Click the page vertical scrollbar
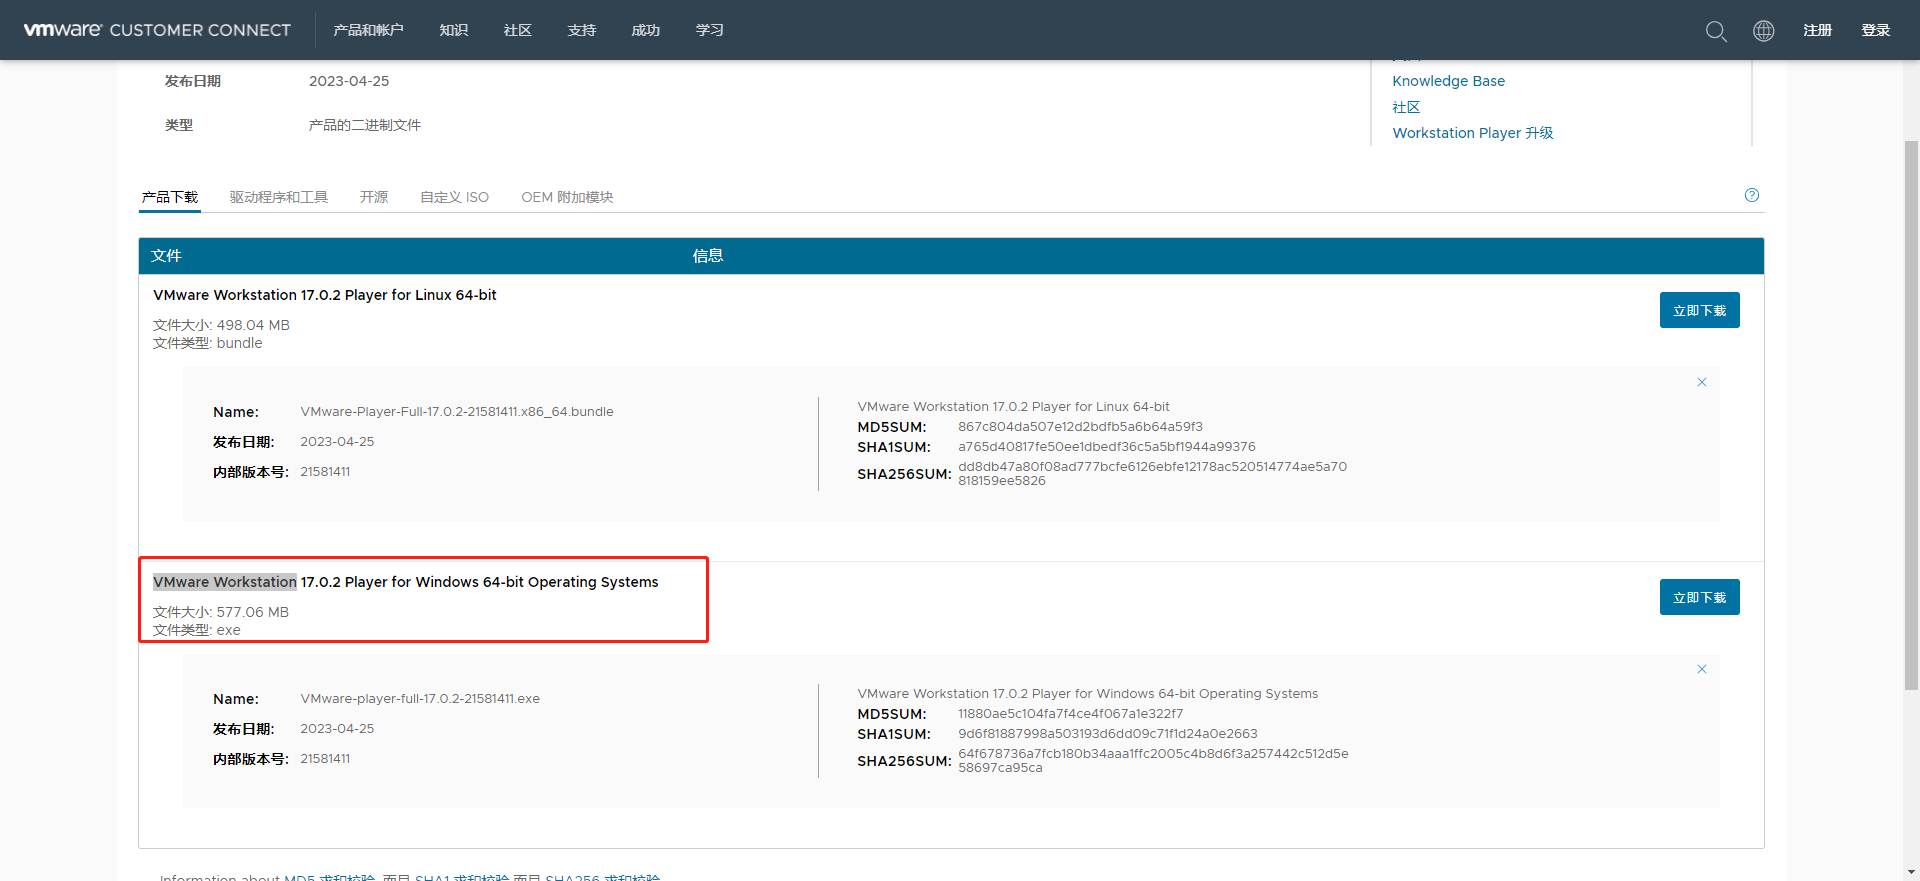The height and width of the screenshot is (881, 1920). click(x=1911, y=415)
